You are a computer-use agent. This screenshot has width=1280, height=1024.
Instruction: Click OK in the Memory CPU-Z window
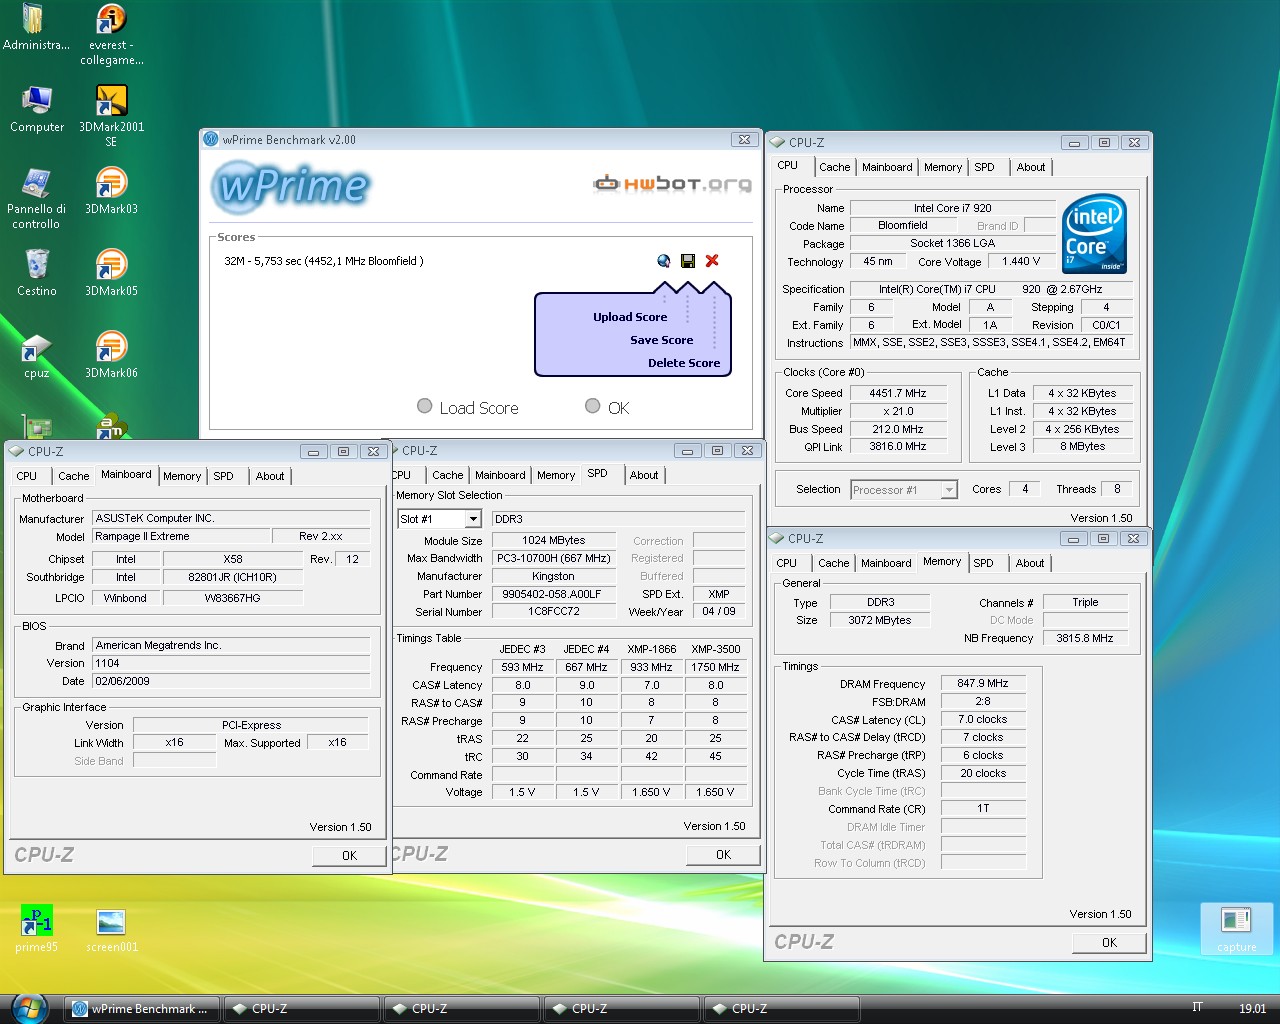pos(1109,942)
